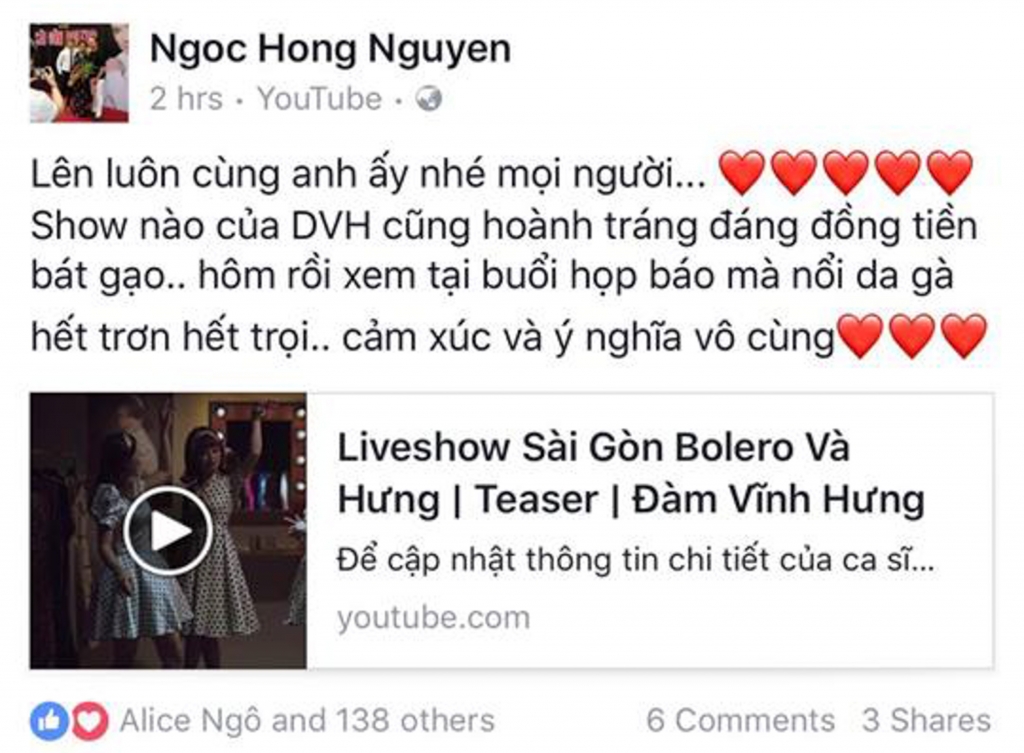1024x753 pixels.
Task: Open the 2 hrs post timestamp
Action: [186, 99]
